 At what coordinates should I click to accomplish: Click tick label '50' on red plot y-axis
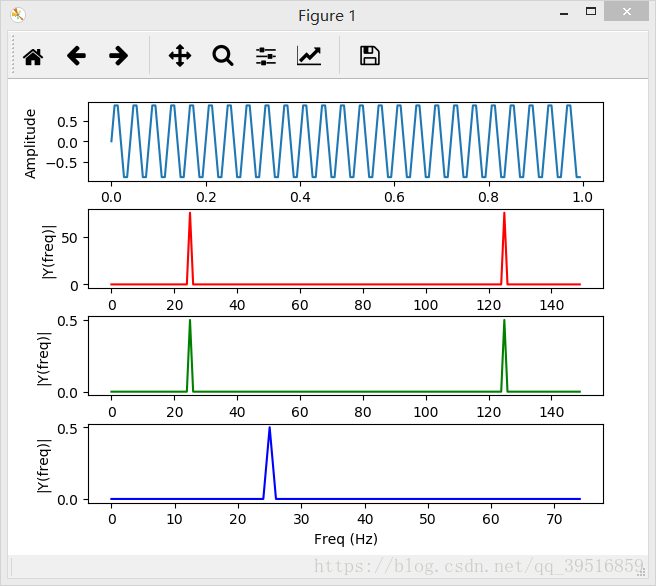[x=69, y=238]
